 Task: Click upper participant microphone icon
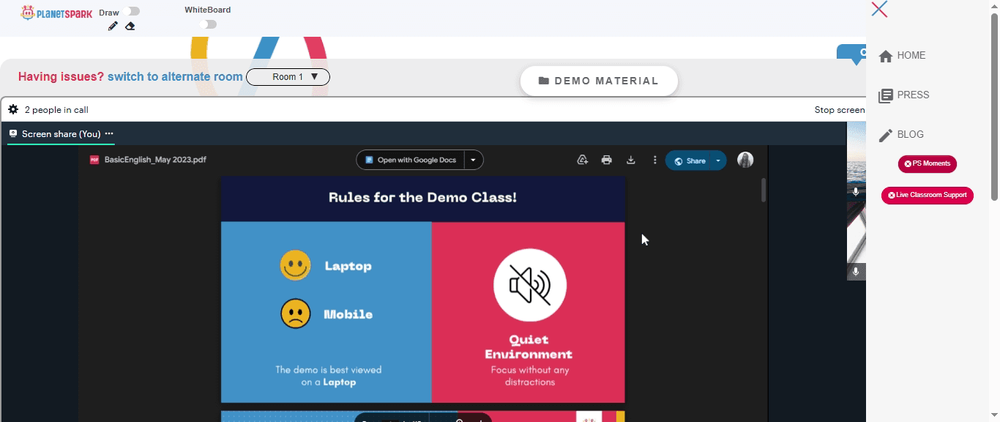pos(856,192)
